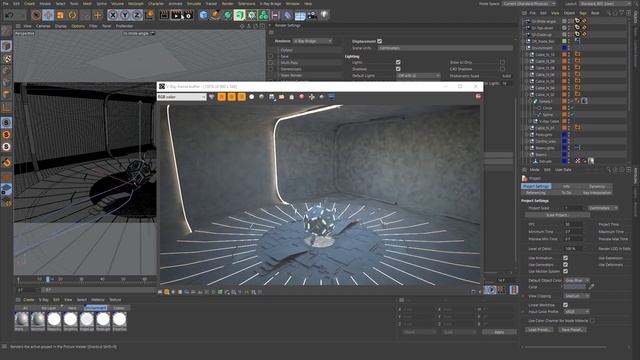Activate the Move tool
Screen dimensions: 640x360
coord(48,15)
